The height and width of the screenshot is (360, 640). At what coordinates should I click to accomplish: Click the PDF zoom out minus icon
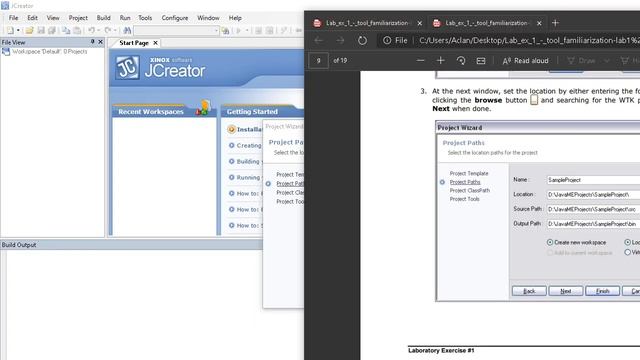point(420,61)
